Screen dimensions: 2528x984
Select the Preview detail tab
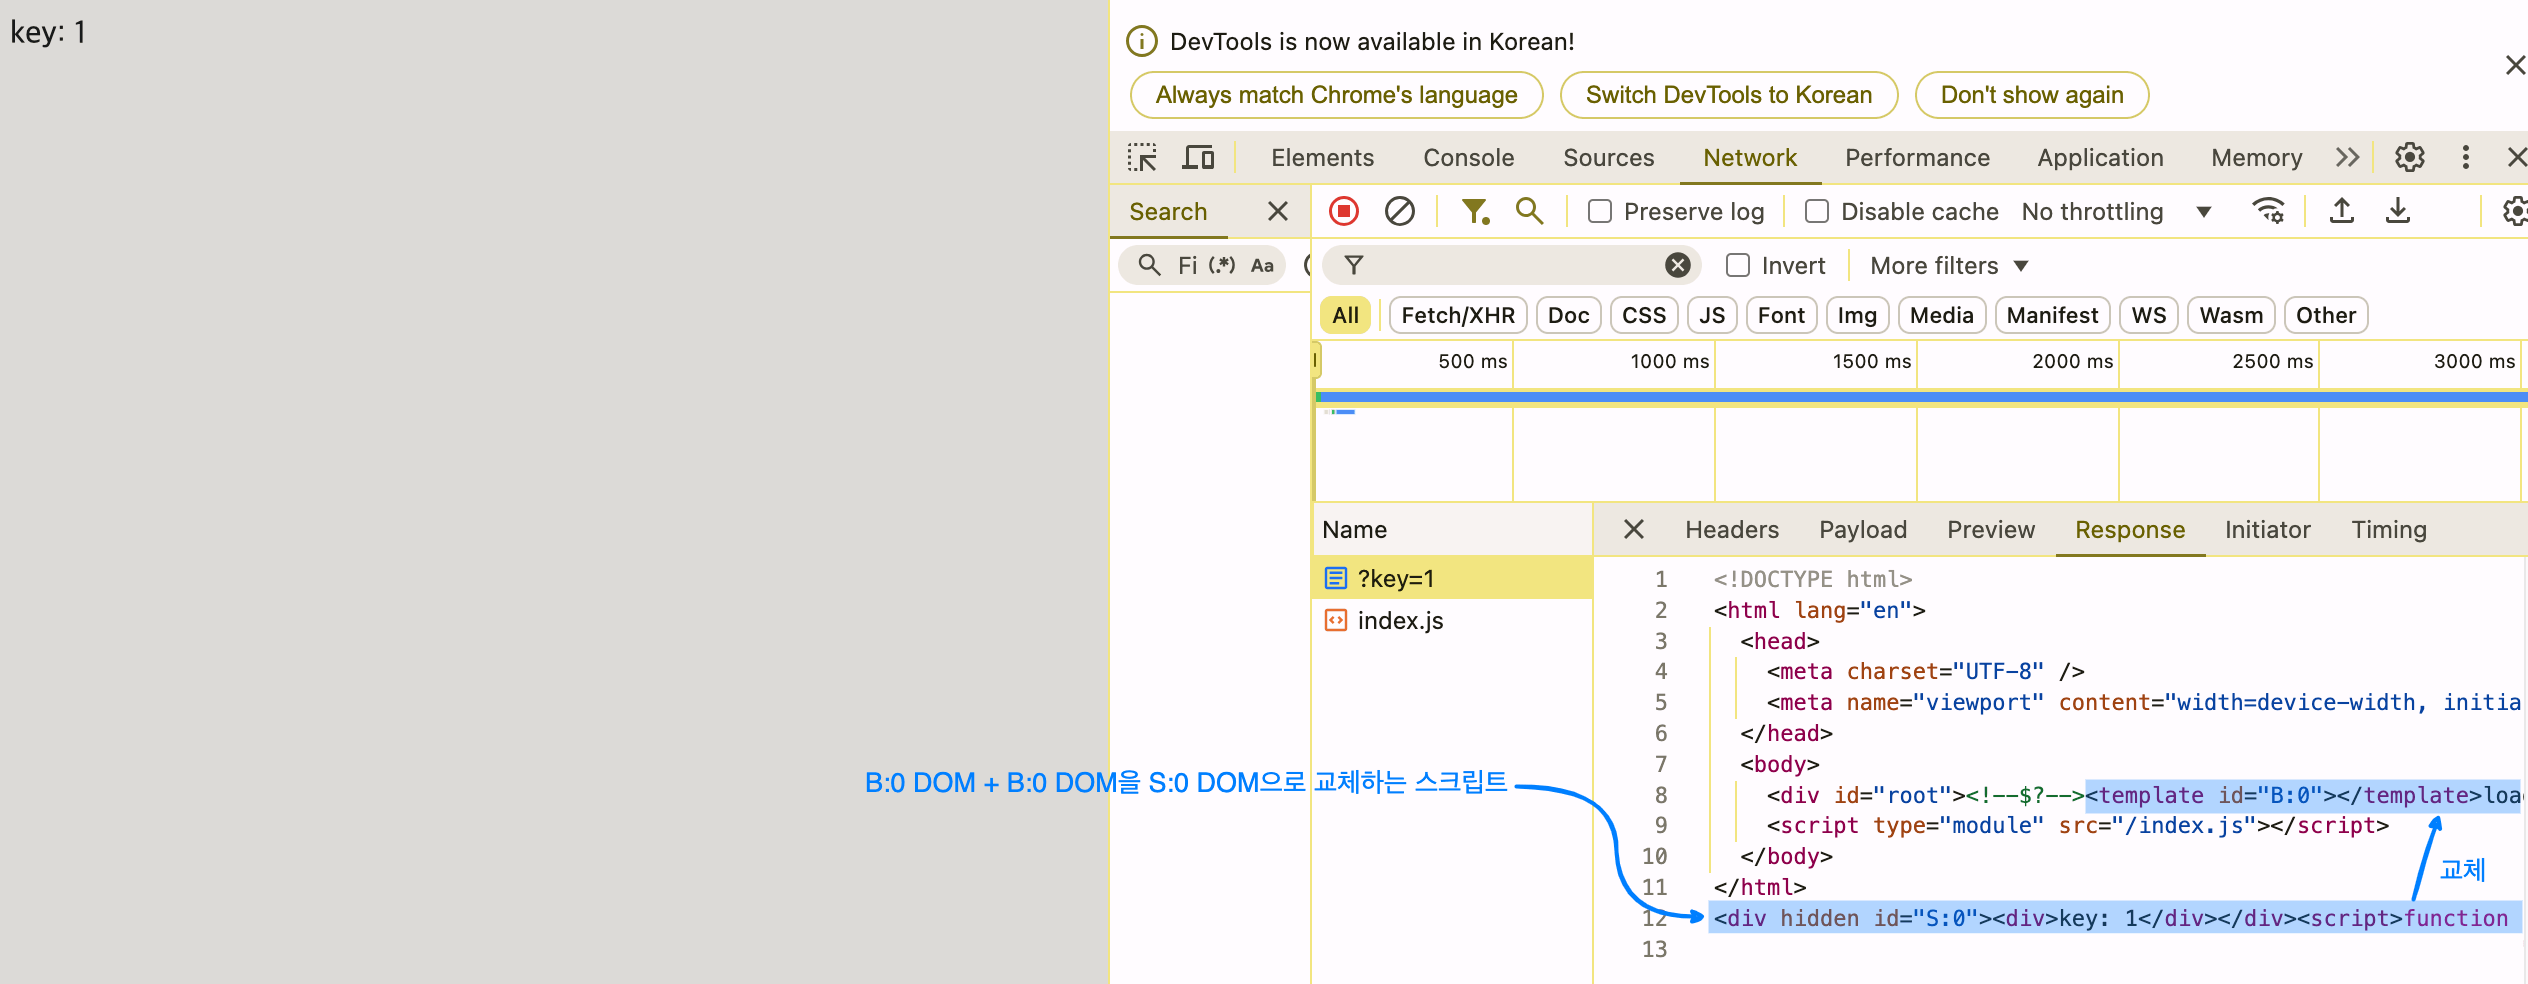(x=1991, y=529)
